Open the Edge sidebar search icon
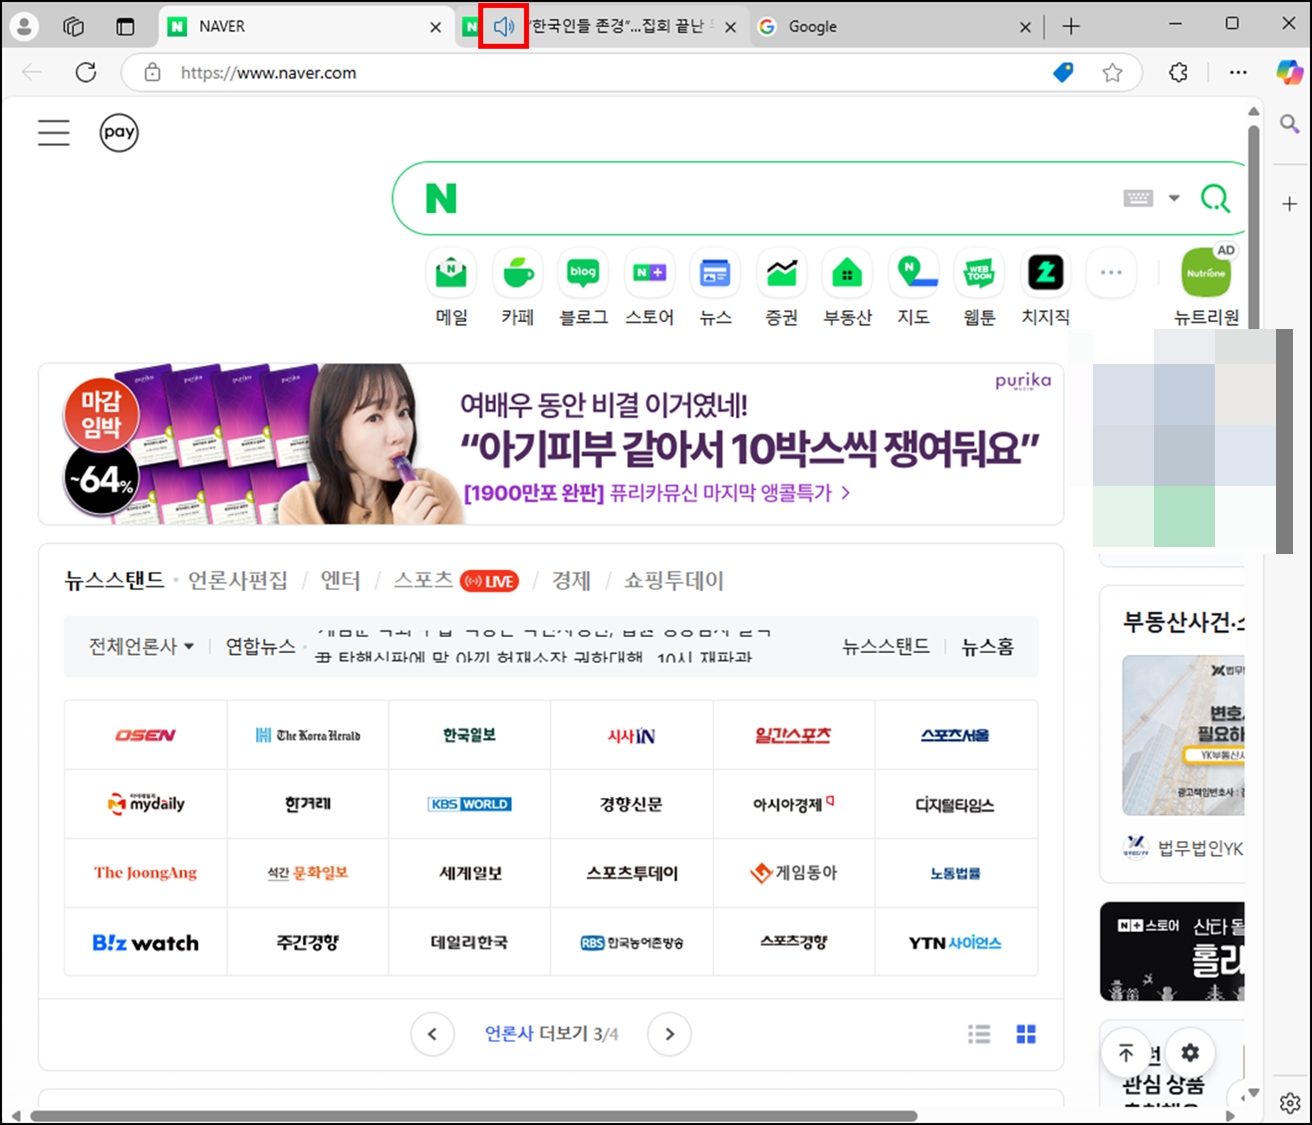 tap(1289, 123)
